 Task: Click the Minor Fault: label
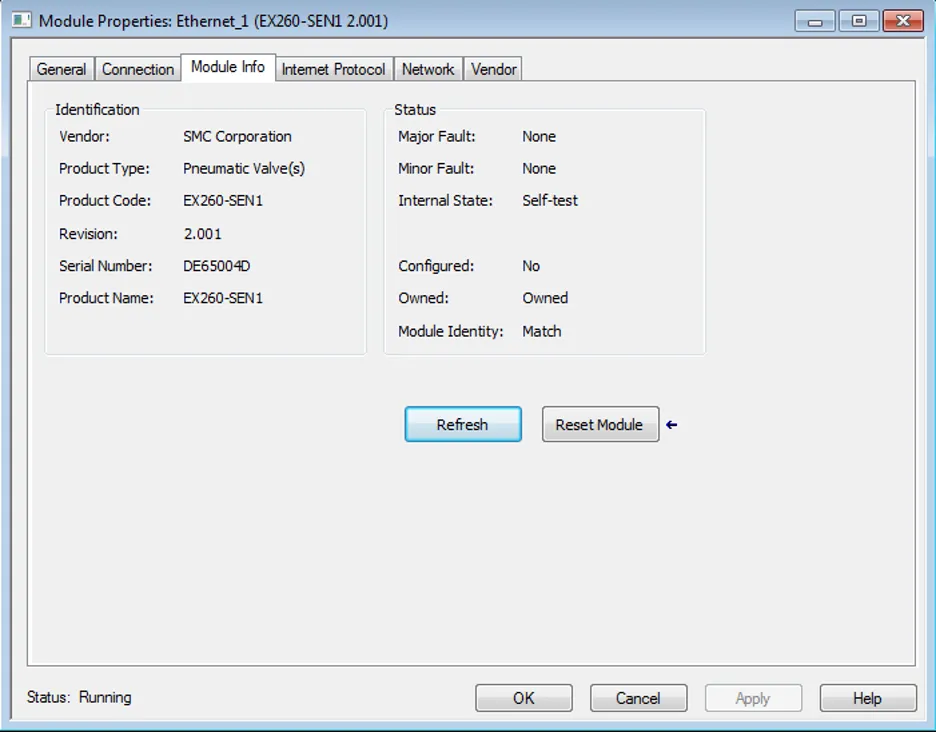point(436,168)
